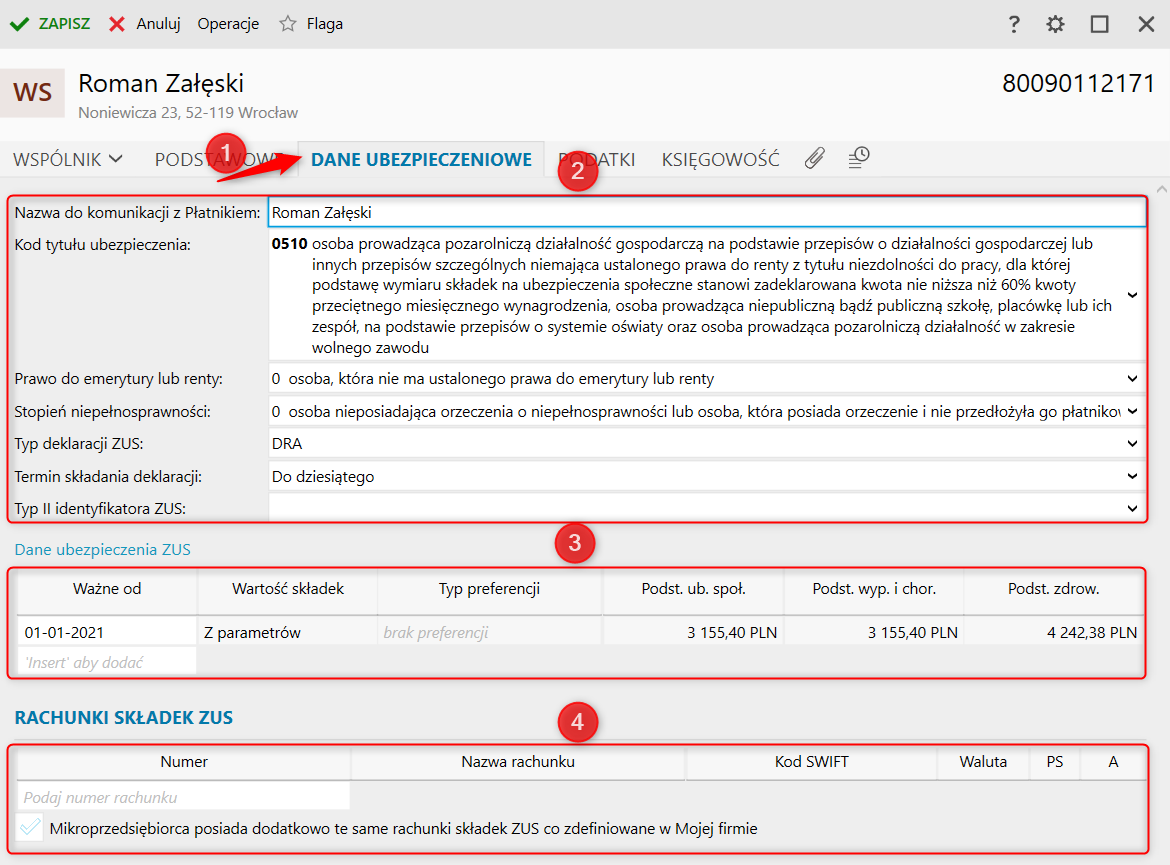The height and width of the screenshot is (865, 1170).
Task: Click the Dane ubezpieczenia ZUS link
Action: point(102,550)
